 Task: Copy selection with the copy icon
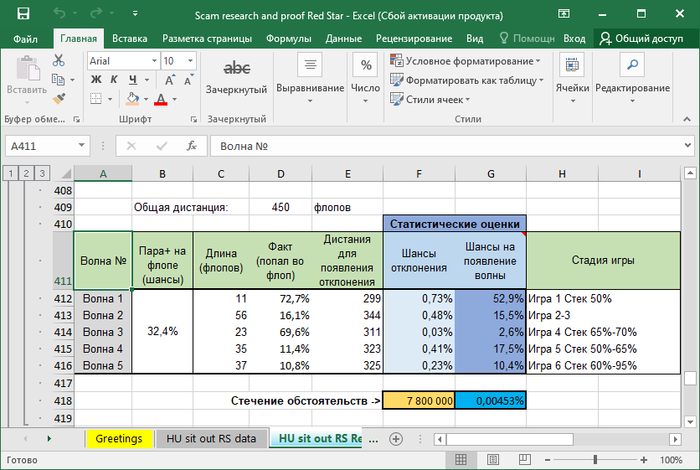pos(58,79)
